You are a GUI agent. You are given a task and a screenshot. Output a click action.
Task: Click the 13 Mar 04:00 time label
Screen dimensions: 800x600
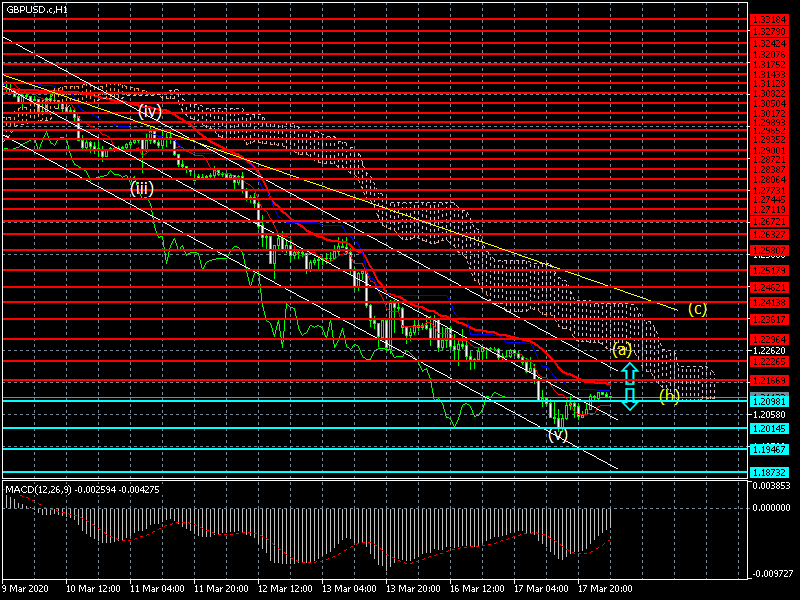(349, 588)
